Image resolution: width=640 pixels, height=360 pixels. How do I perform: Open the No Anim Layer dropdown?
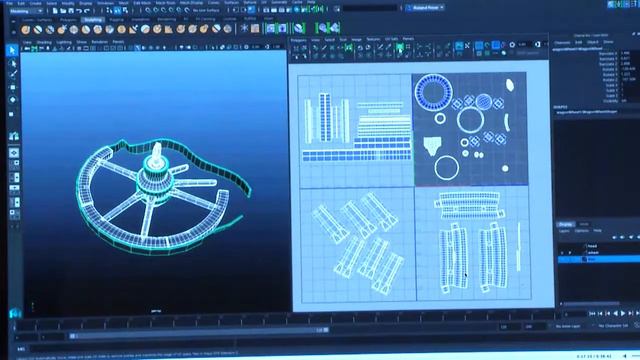tap(568, 327)
